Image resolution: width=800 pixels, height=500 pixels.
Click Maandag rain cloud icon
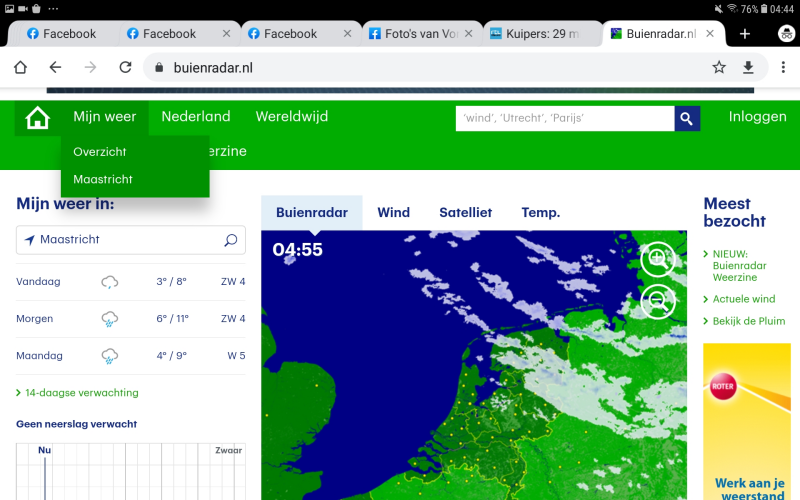[x=109, y=356]
